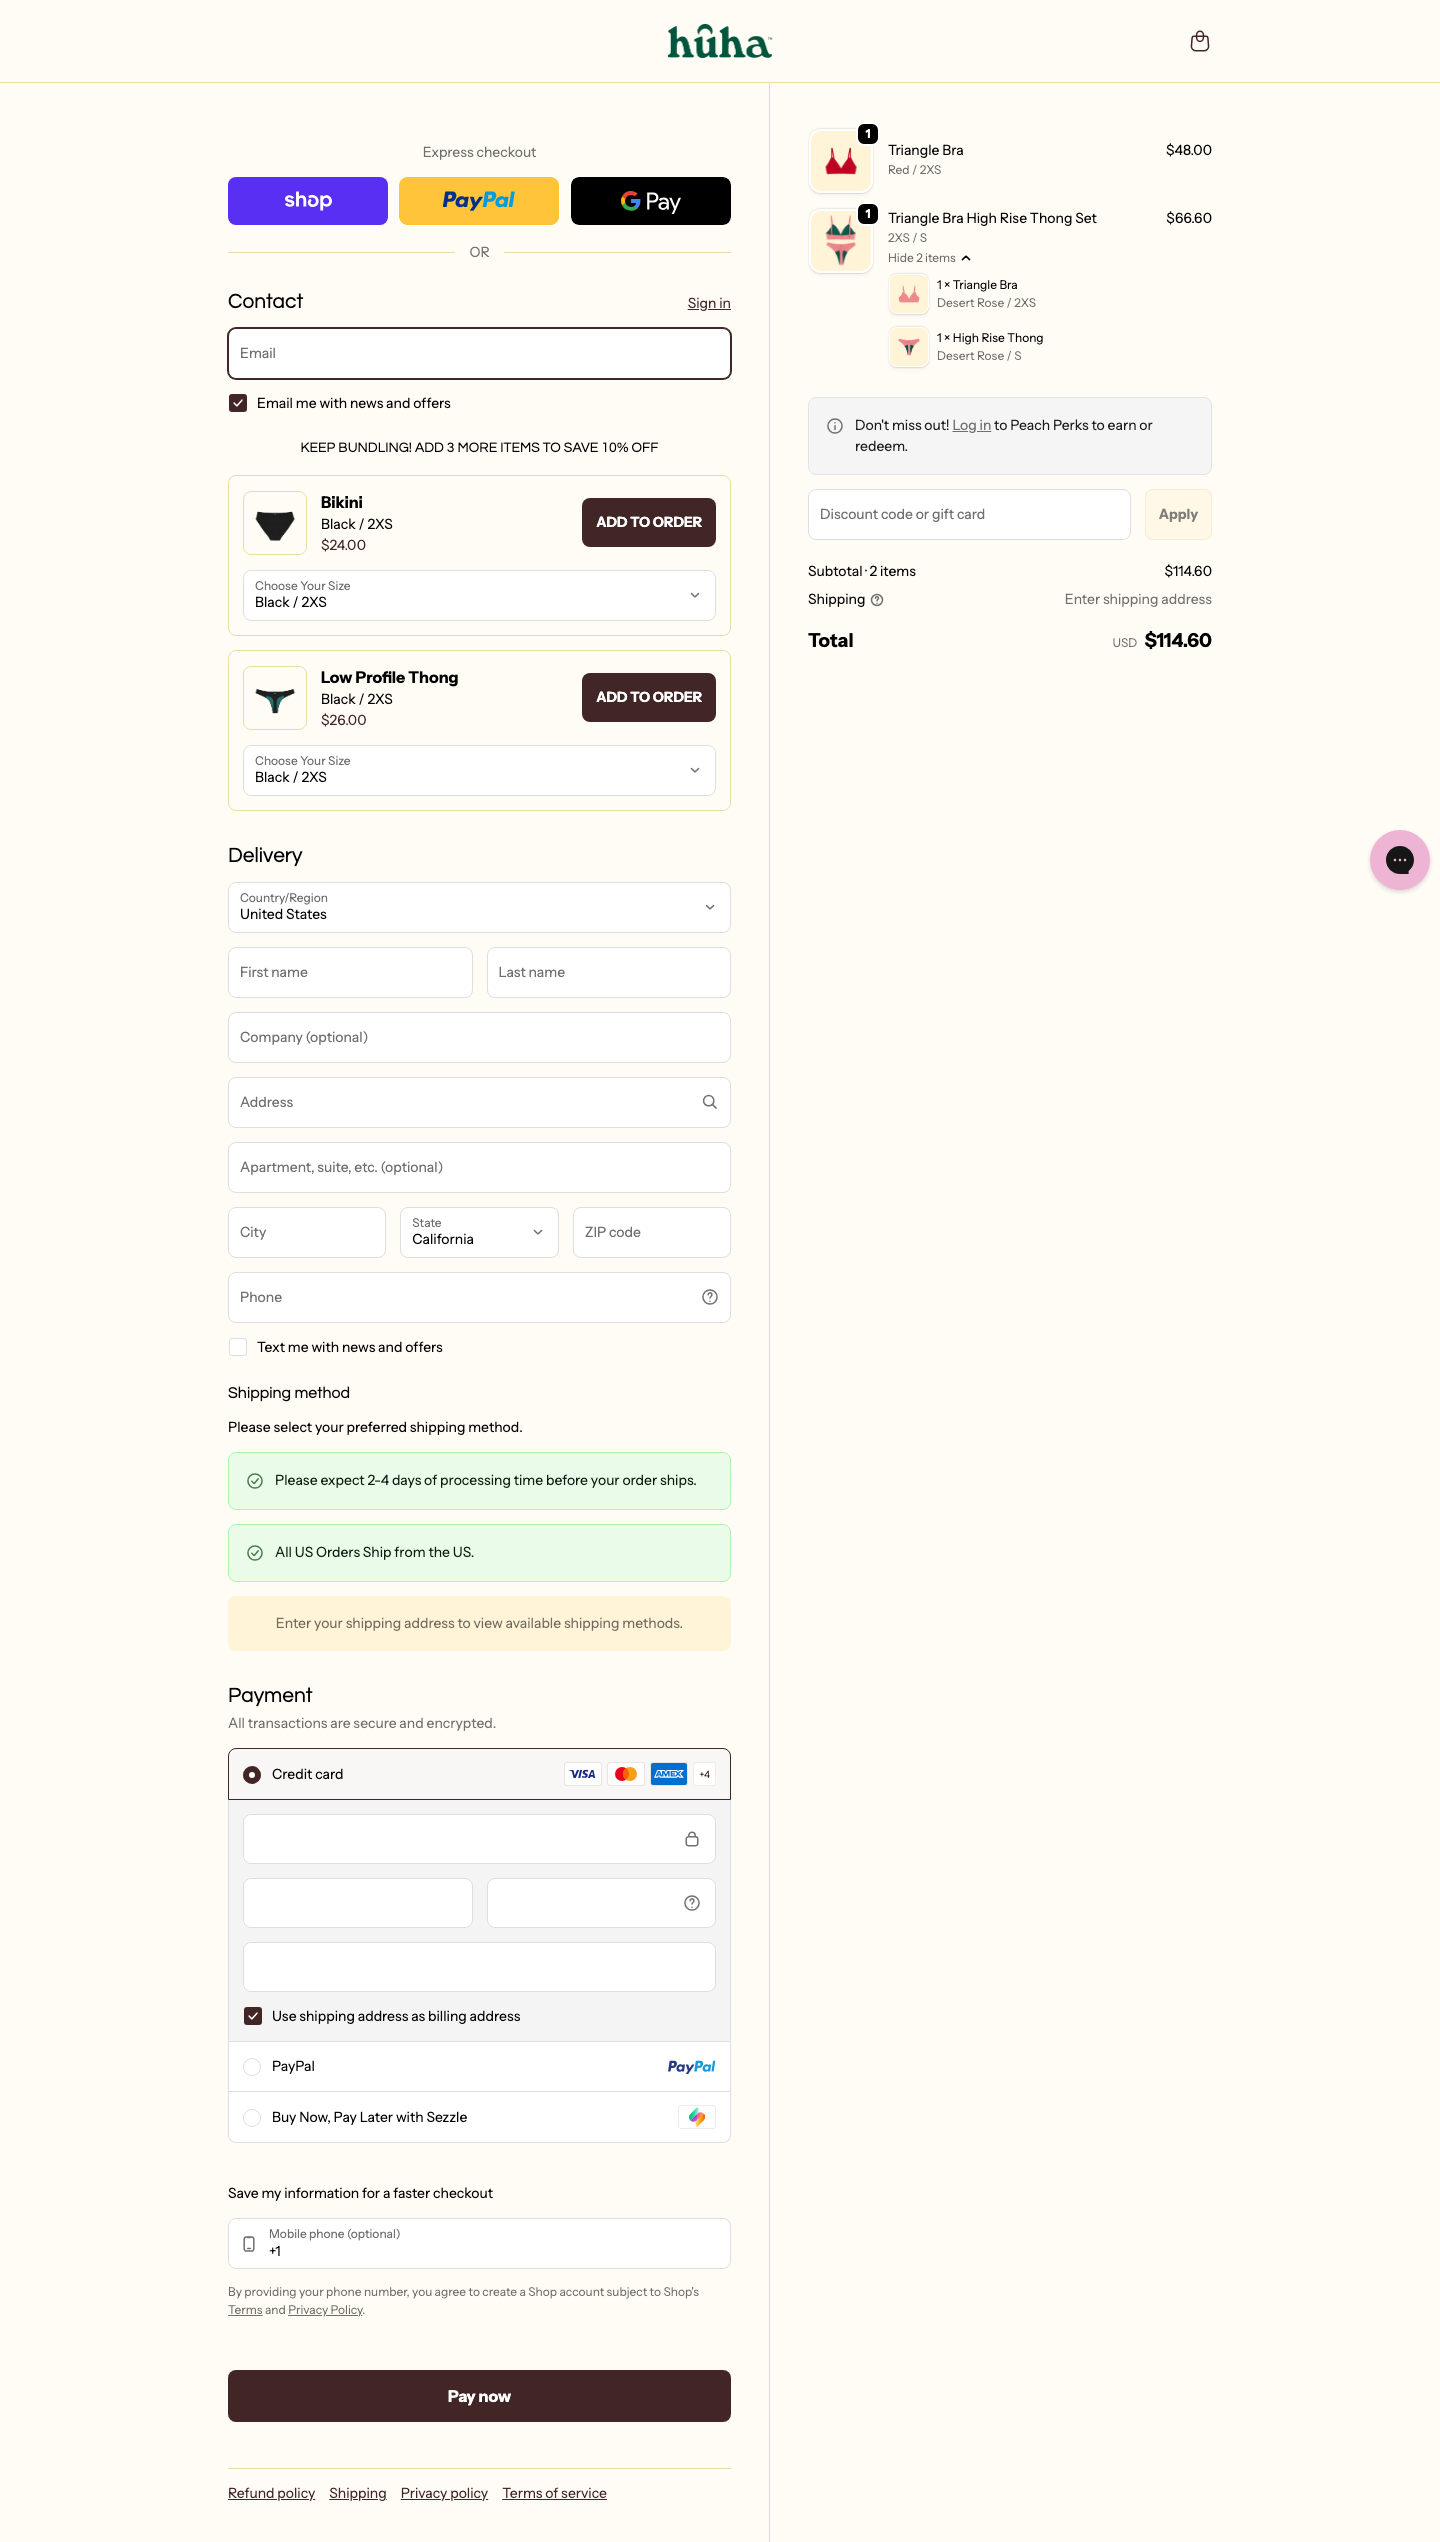The width and height of the screenshot is (1440, 2542).
Task: Enable Text me with news and offers
Action: click(x=238, y=1347)
